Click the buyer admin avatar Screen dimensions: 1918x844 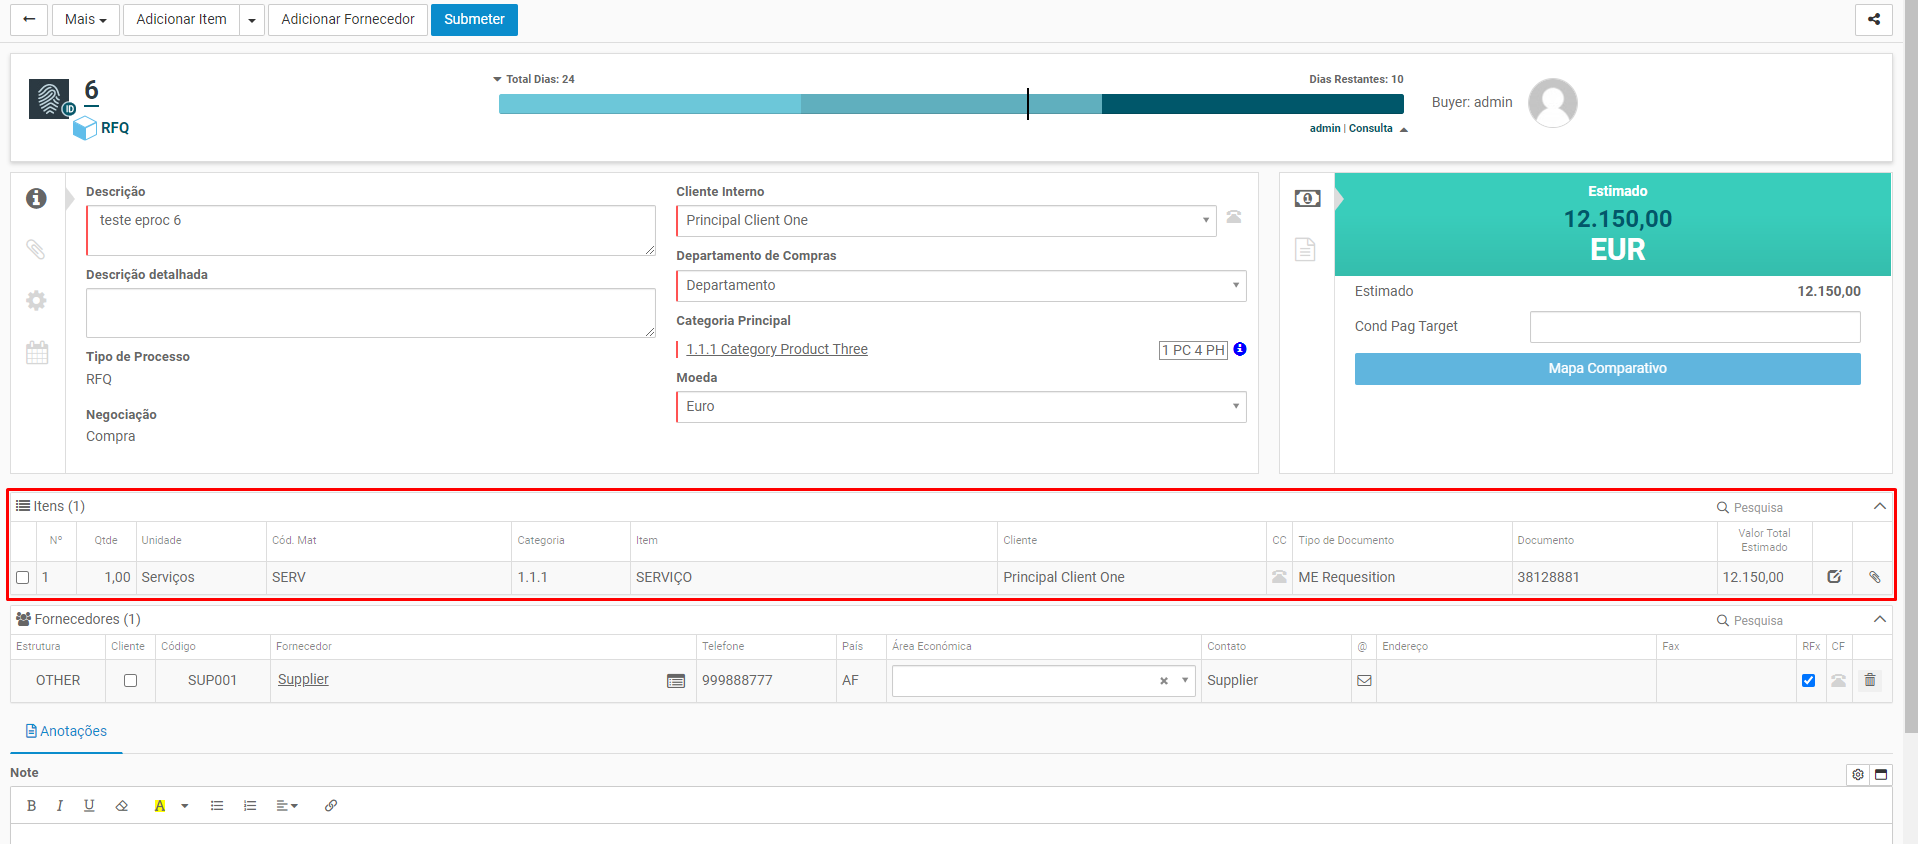[x=1552, y=103]
